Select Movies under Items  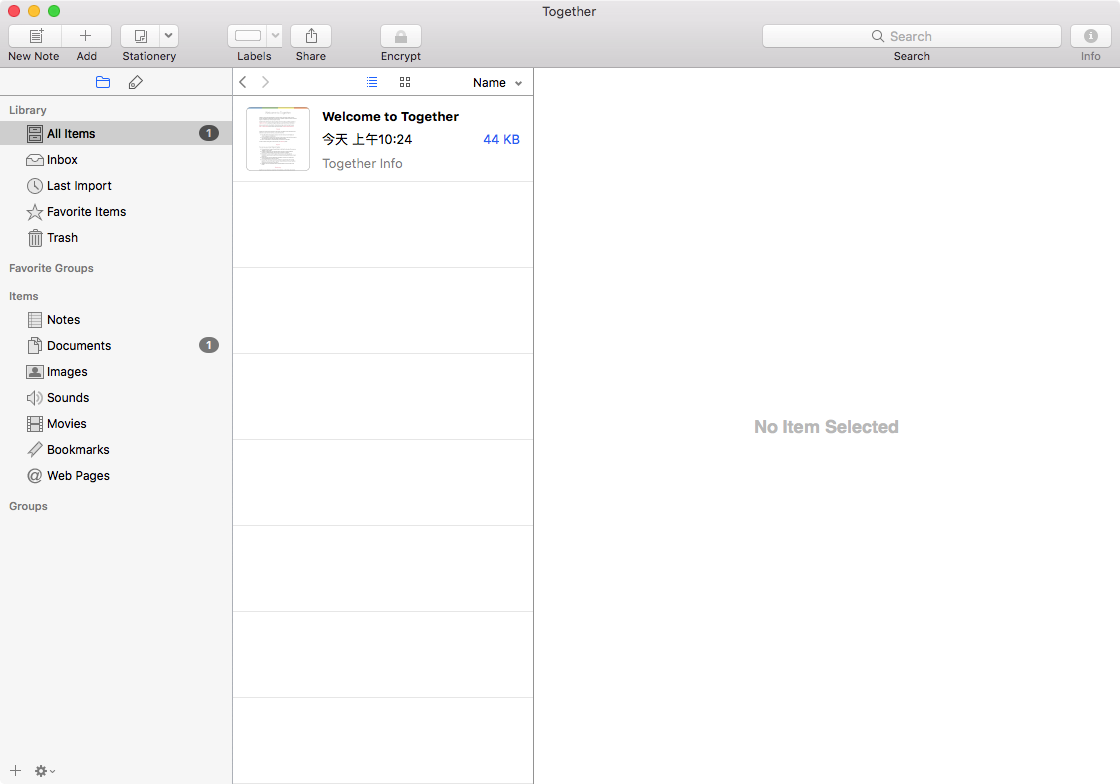point(116,423)
